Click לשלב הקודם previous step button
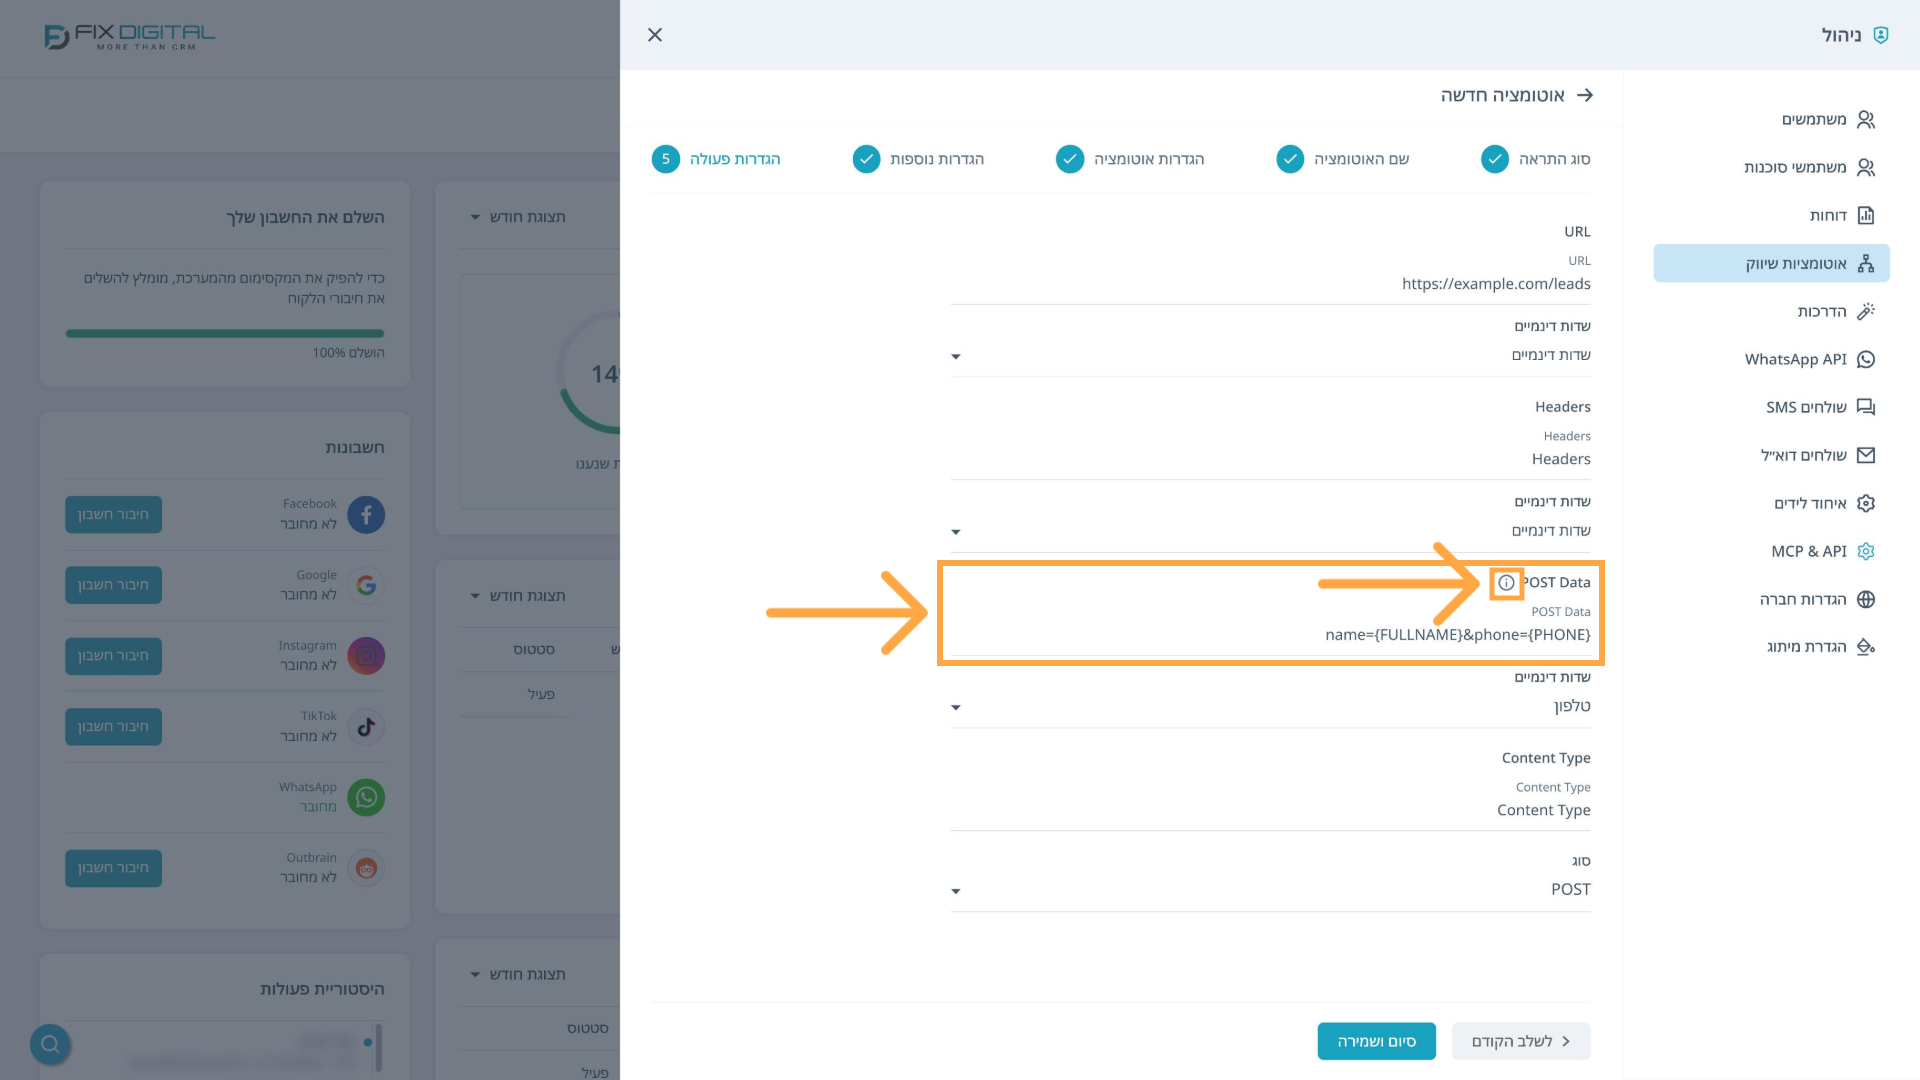Viewport: 1920px width, 1080px height. (x=1521, y=1041)
